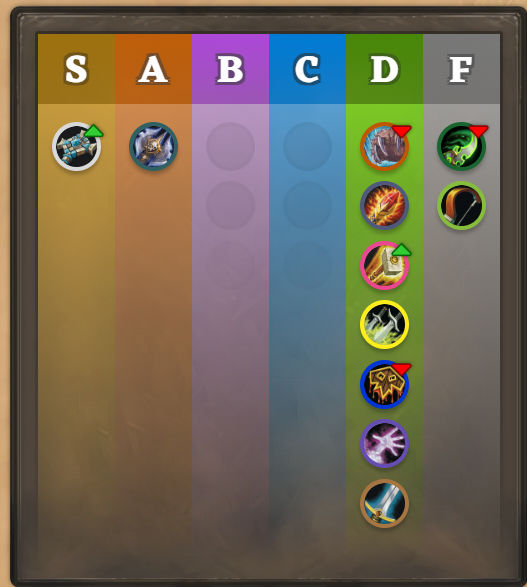Image resolution: width=527 pixels, height=587 pixels.
Task: Open the Warrior sword icon in D tier
Action: (384, 503)
